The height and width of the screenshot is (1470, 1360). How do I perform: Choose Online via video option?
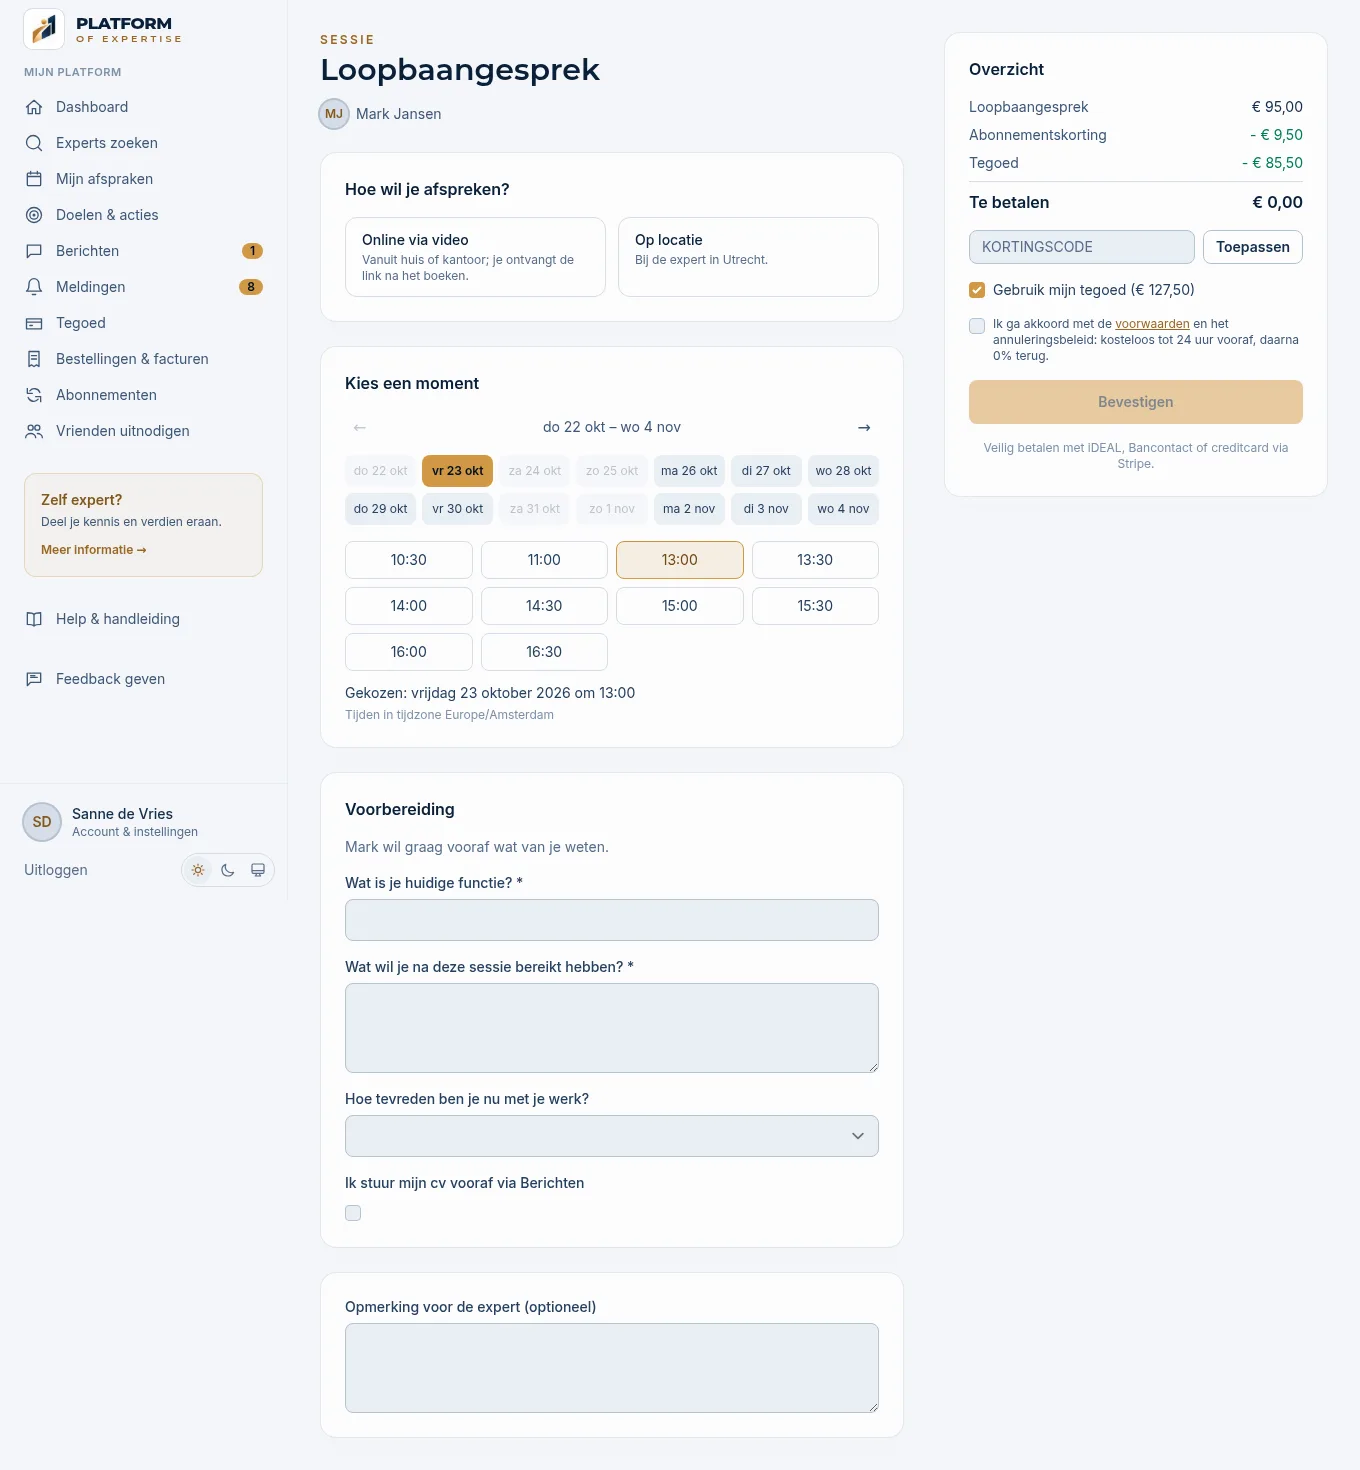click(475, 257)
